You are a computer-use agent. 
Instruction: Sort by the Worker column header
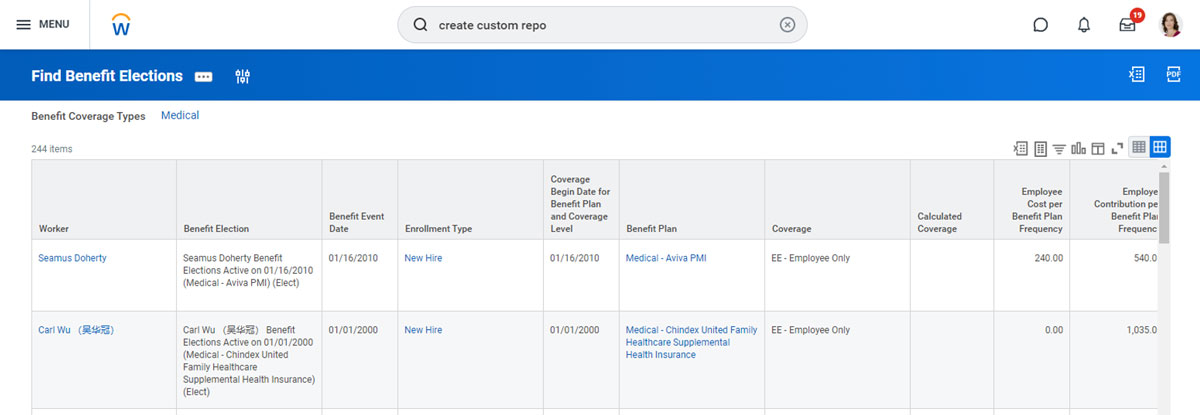(104, 199)
